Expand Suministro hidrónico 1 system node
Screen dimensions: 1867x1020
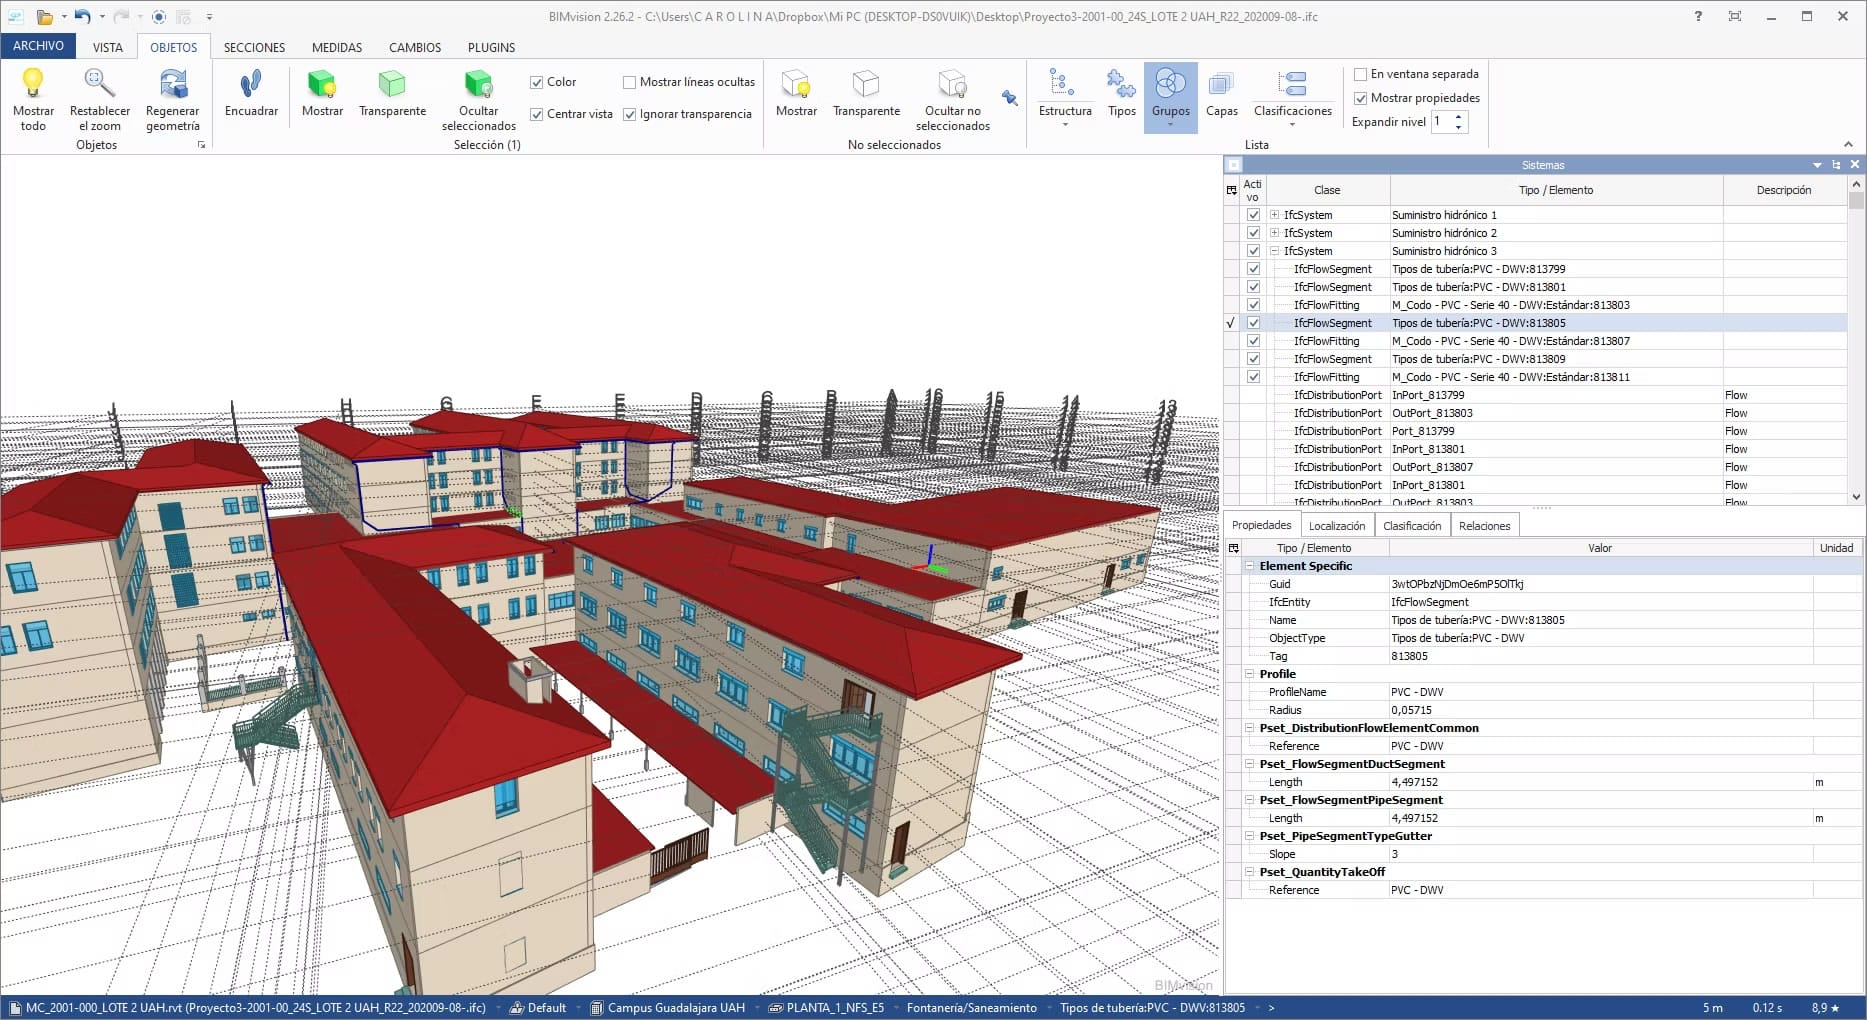1274,215
